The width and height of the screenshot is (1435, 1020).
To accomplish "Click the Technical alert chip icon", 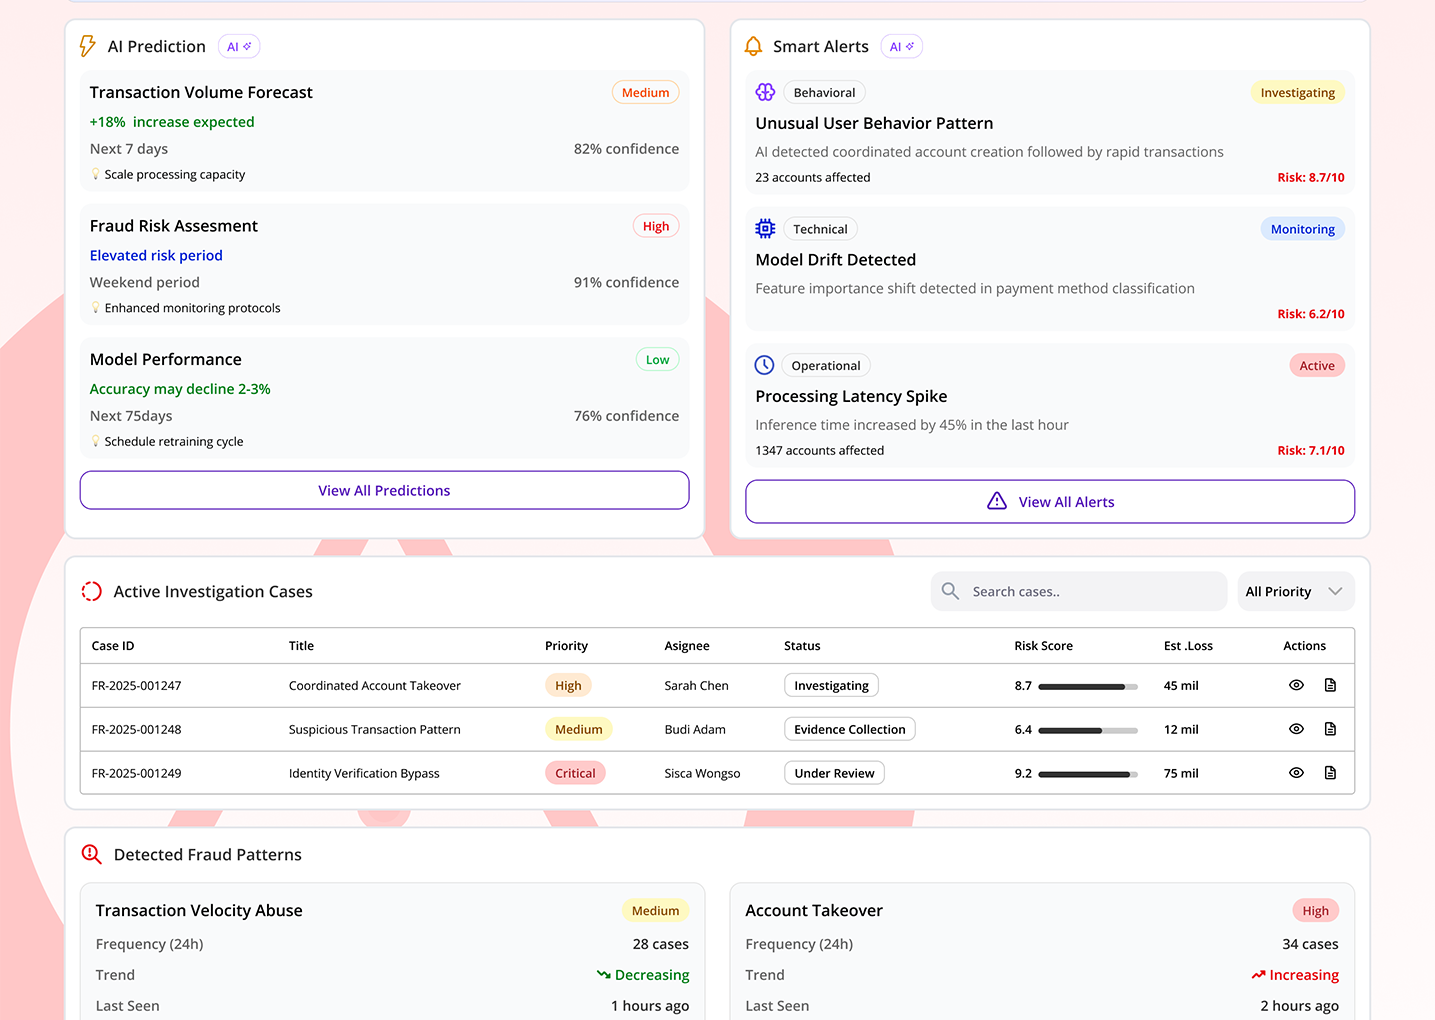I will click(765, 229).
